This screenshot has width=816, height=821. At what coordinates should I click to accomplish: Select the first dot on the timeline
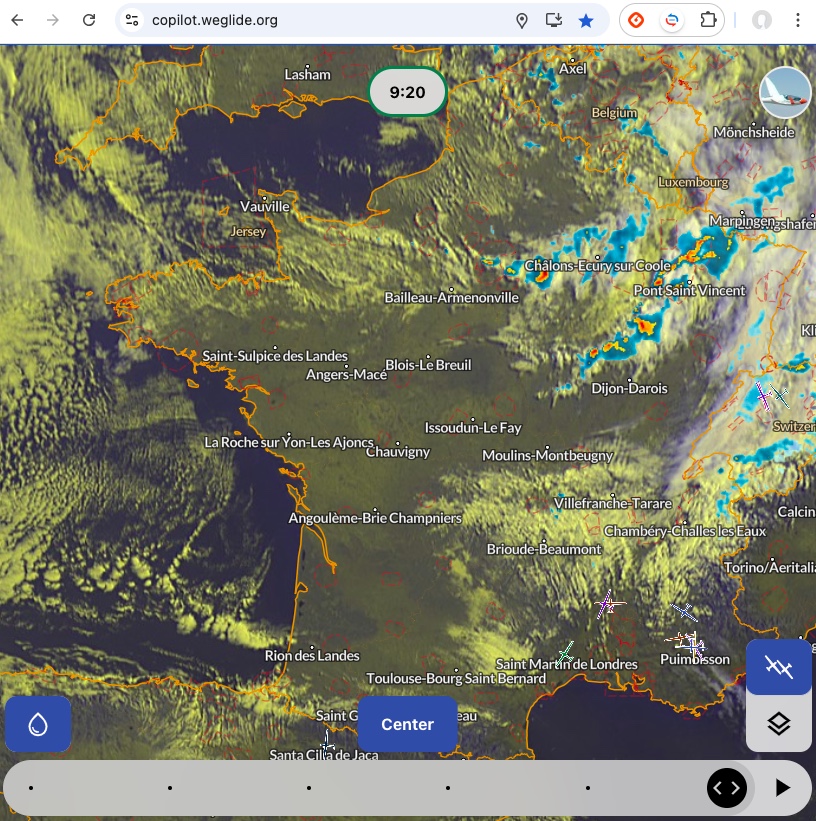tap(31, 788)
